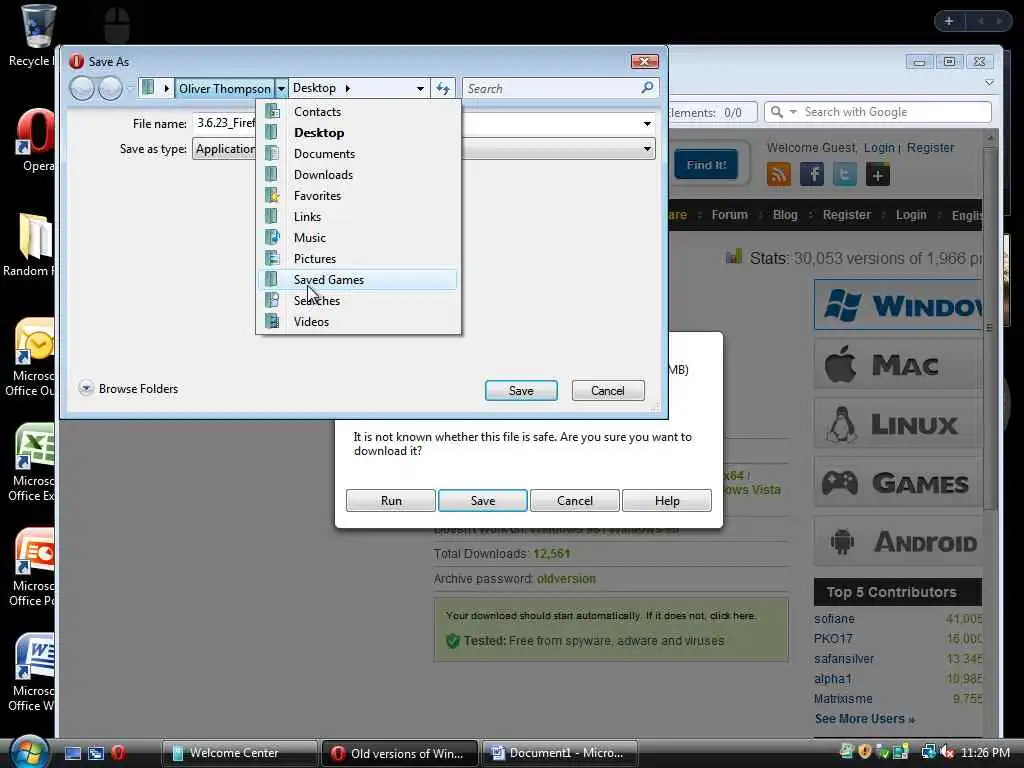Select Pictures folder entry
1024x768 pixels.
[x=358, y=259]
